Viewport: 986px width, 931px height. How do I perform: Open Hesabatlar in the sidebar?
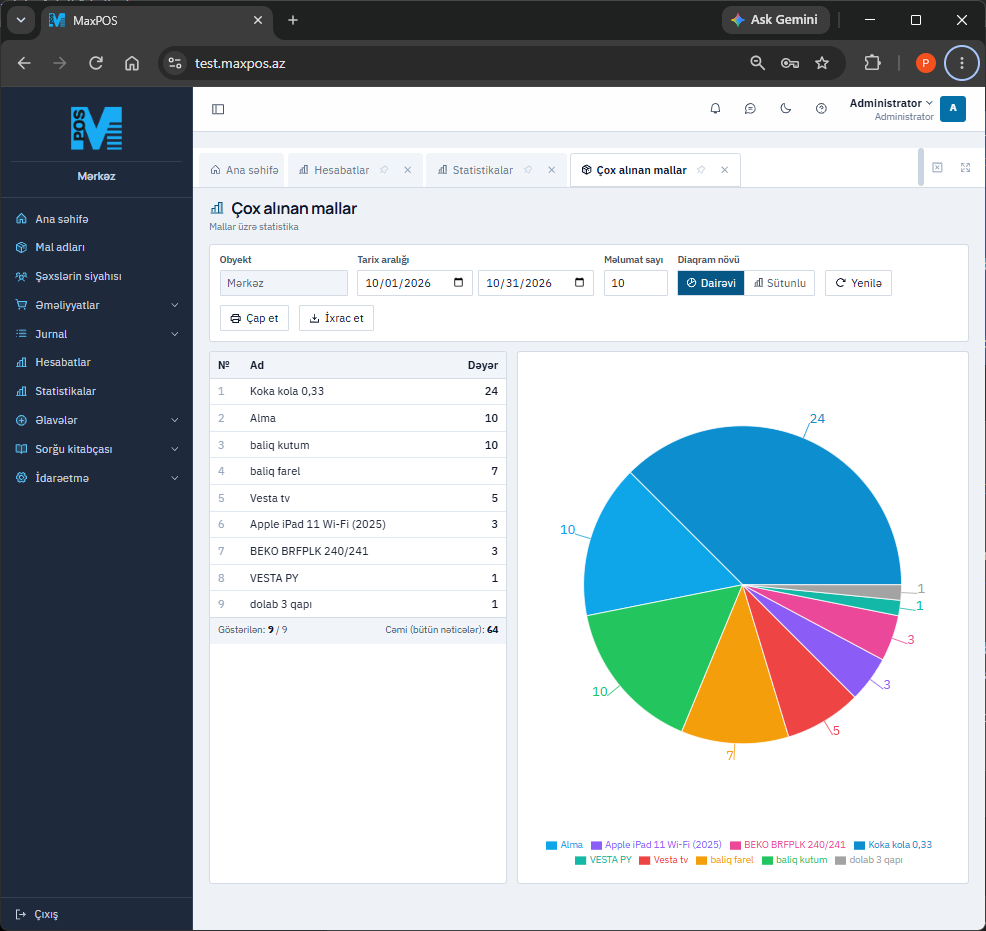pos(96,362)
